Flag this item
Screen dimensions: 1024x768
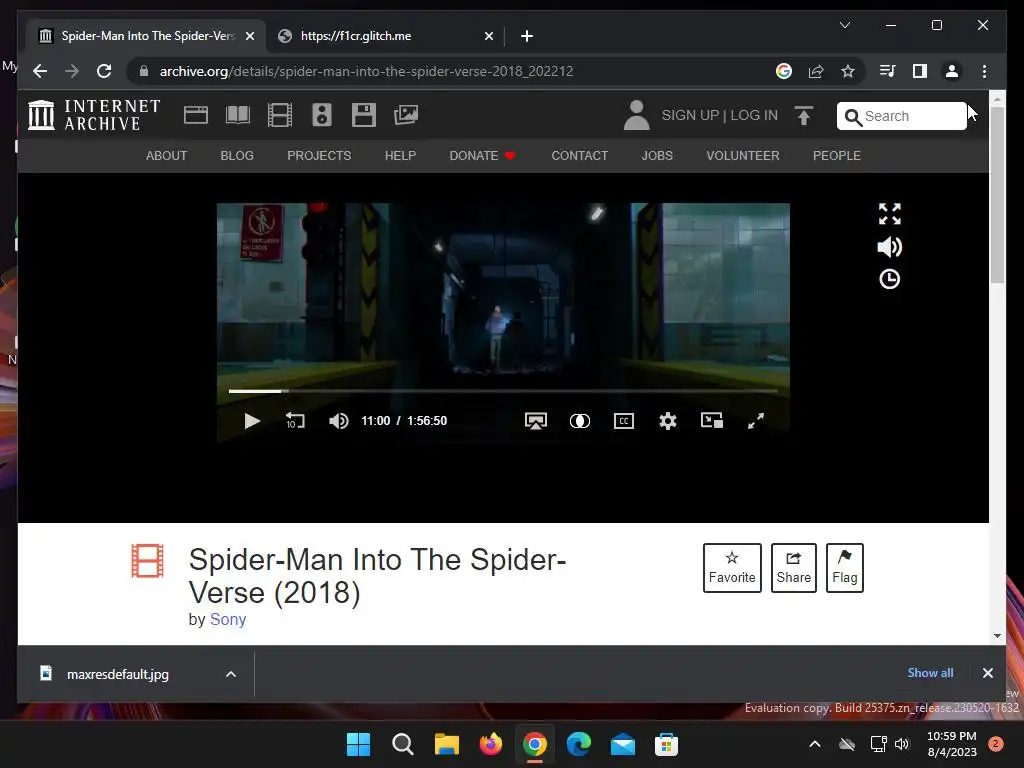pos(844,568)
